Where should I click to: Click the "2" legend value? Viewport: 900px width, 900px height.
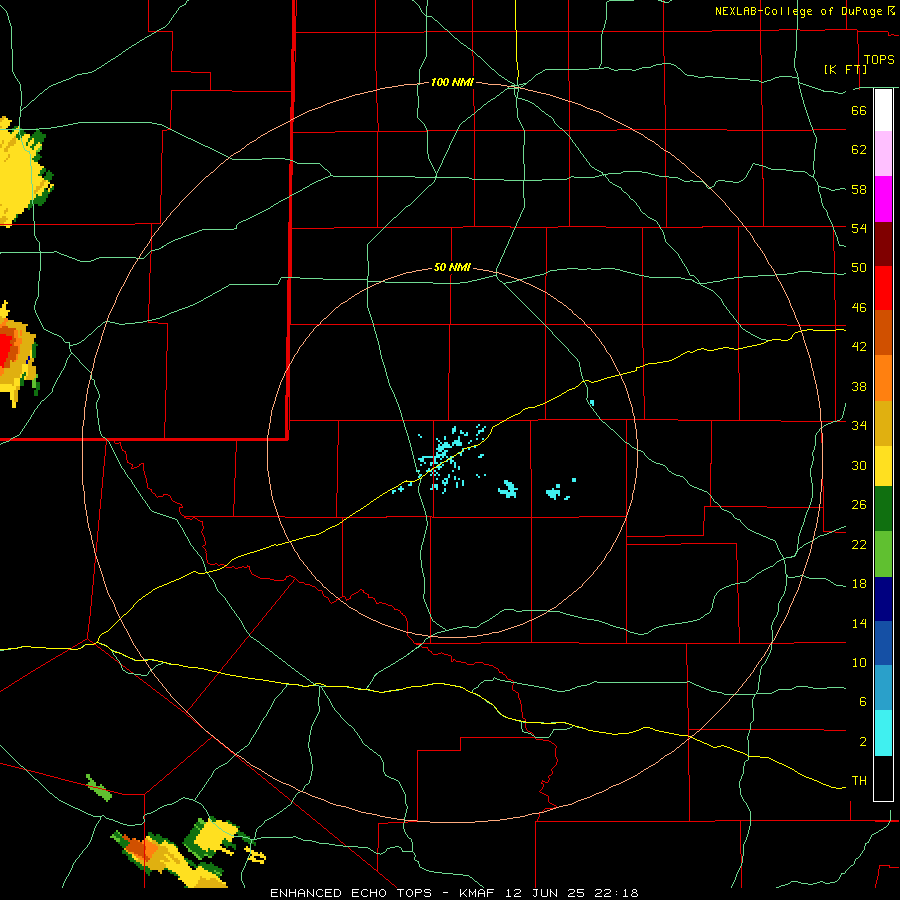[862, 742]
